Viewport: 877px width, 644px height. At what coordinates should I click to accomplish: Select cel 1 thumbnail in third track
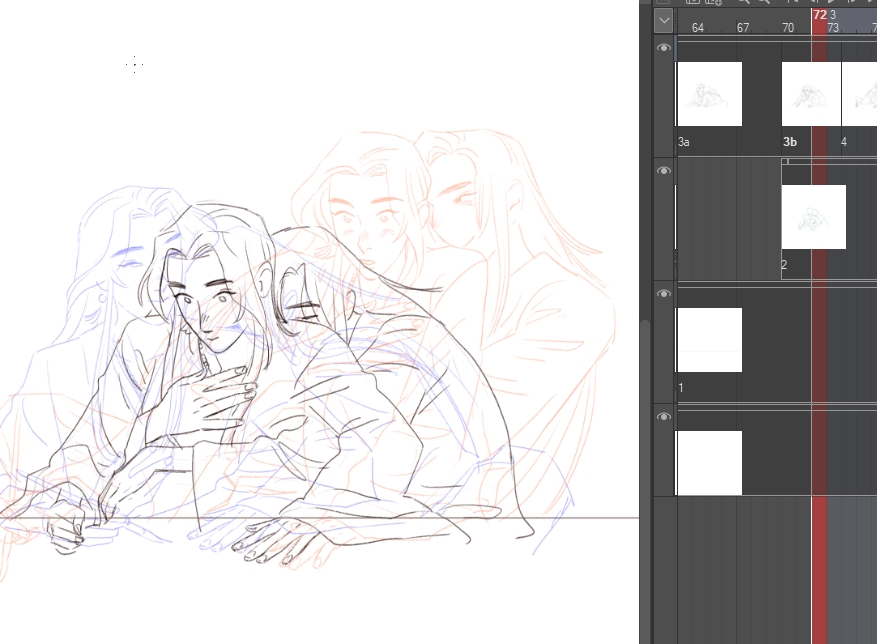[x=709, y=340]
